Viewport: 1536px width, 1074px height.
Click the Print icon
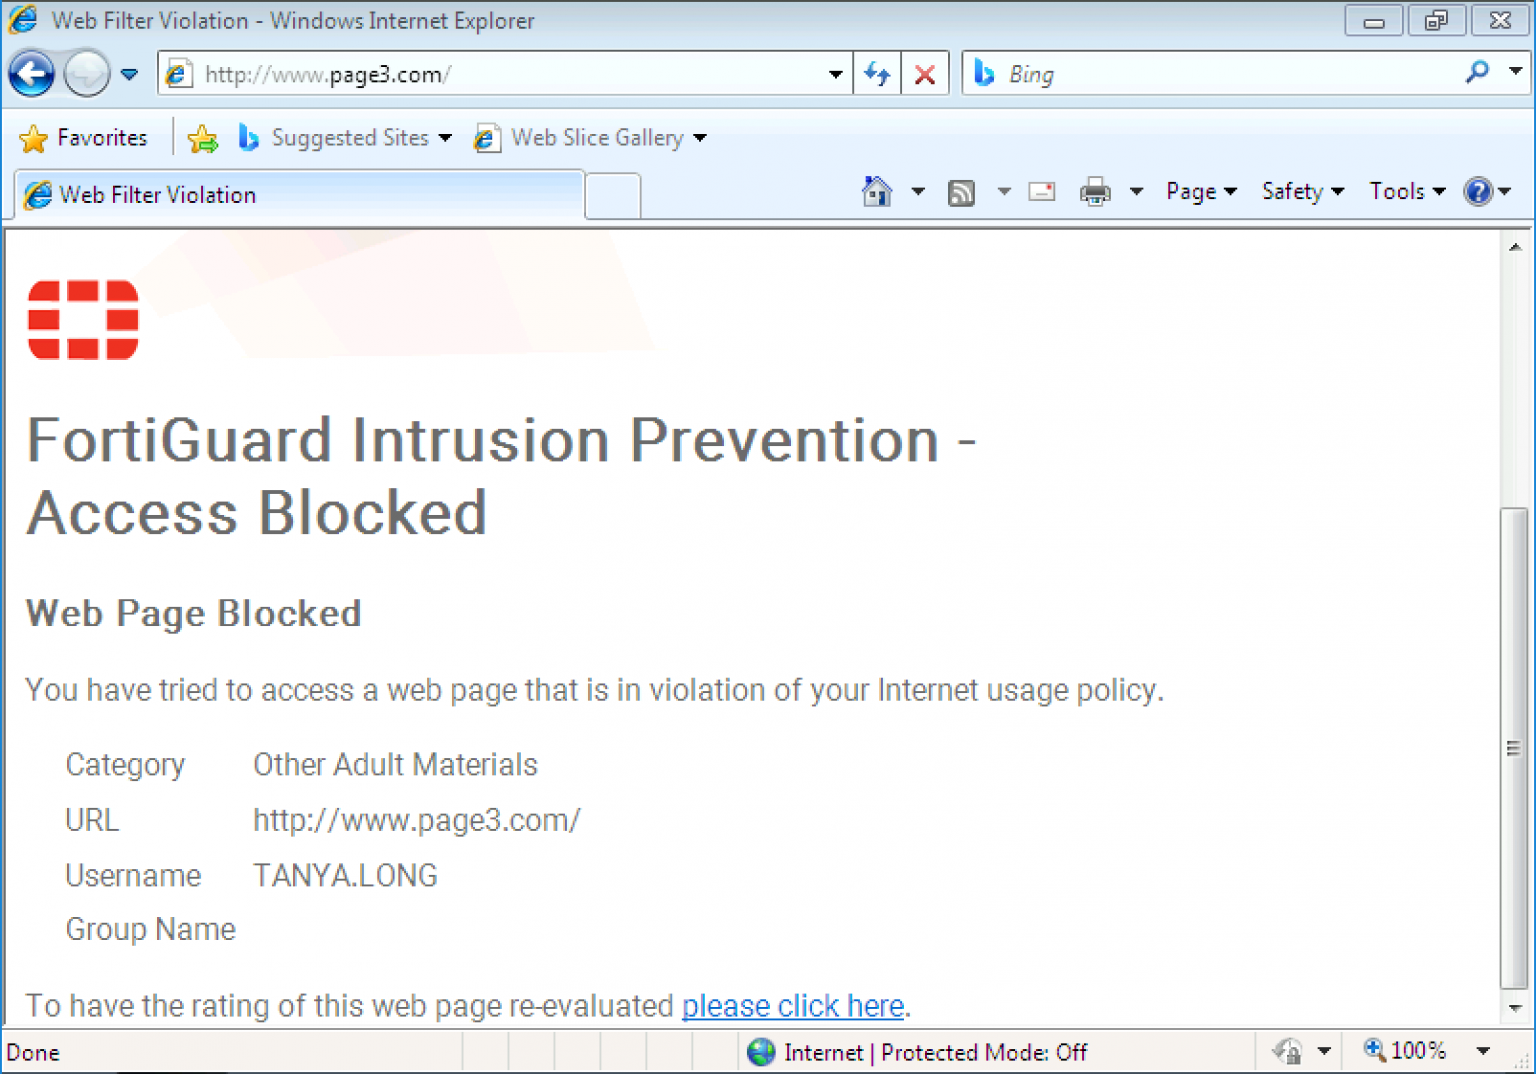point(1095,191)
